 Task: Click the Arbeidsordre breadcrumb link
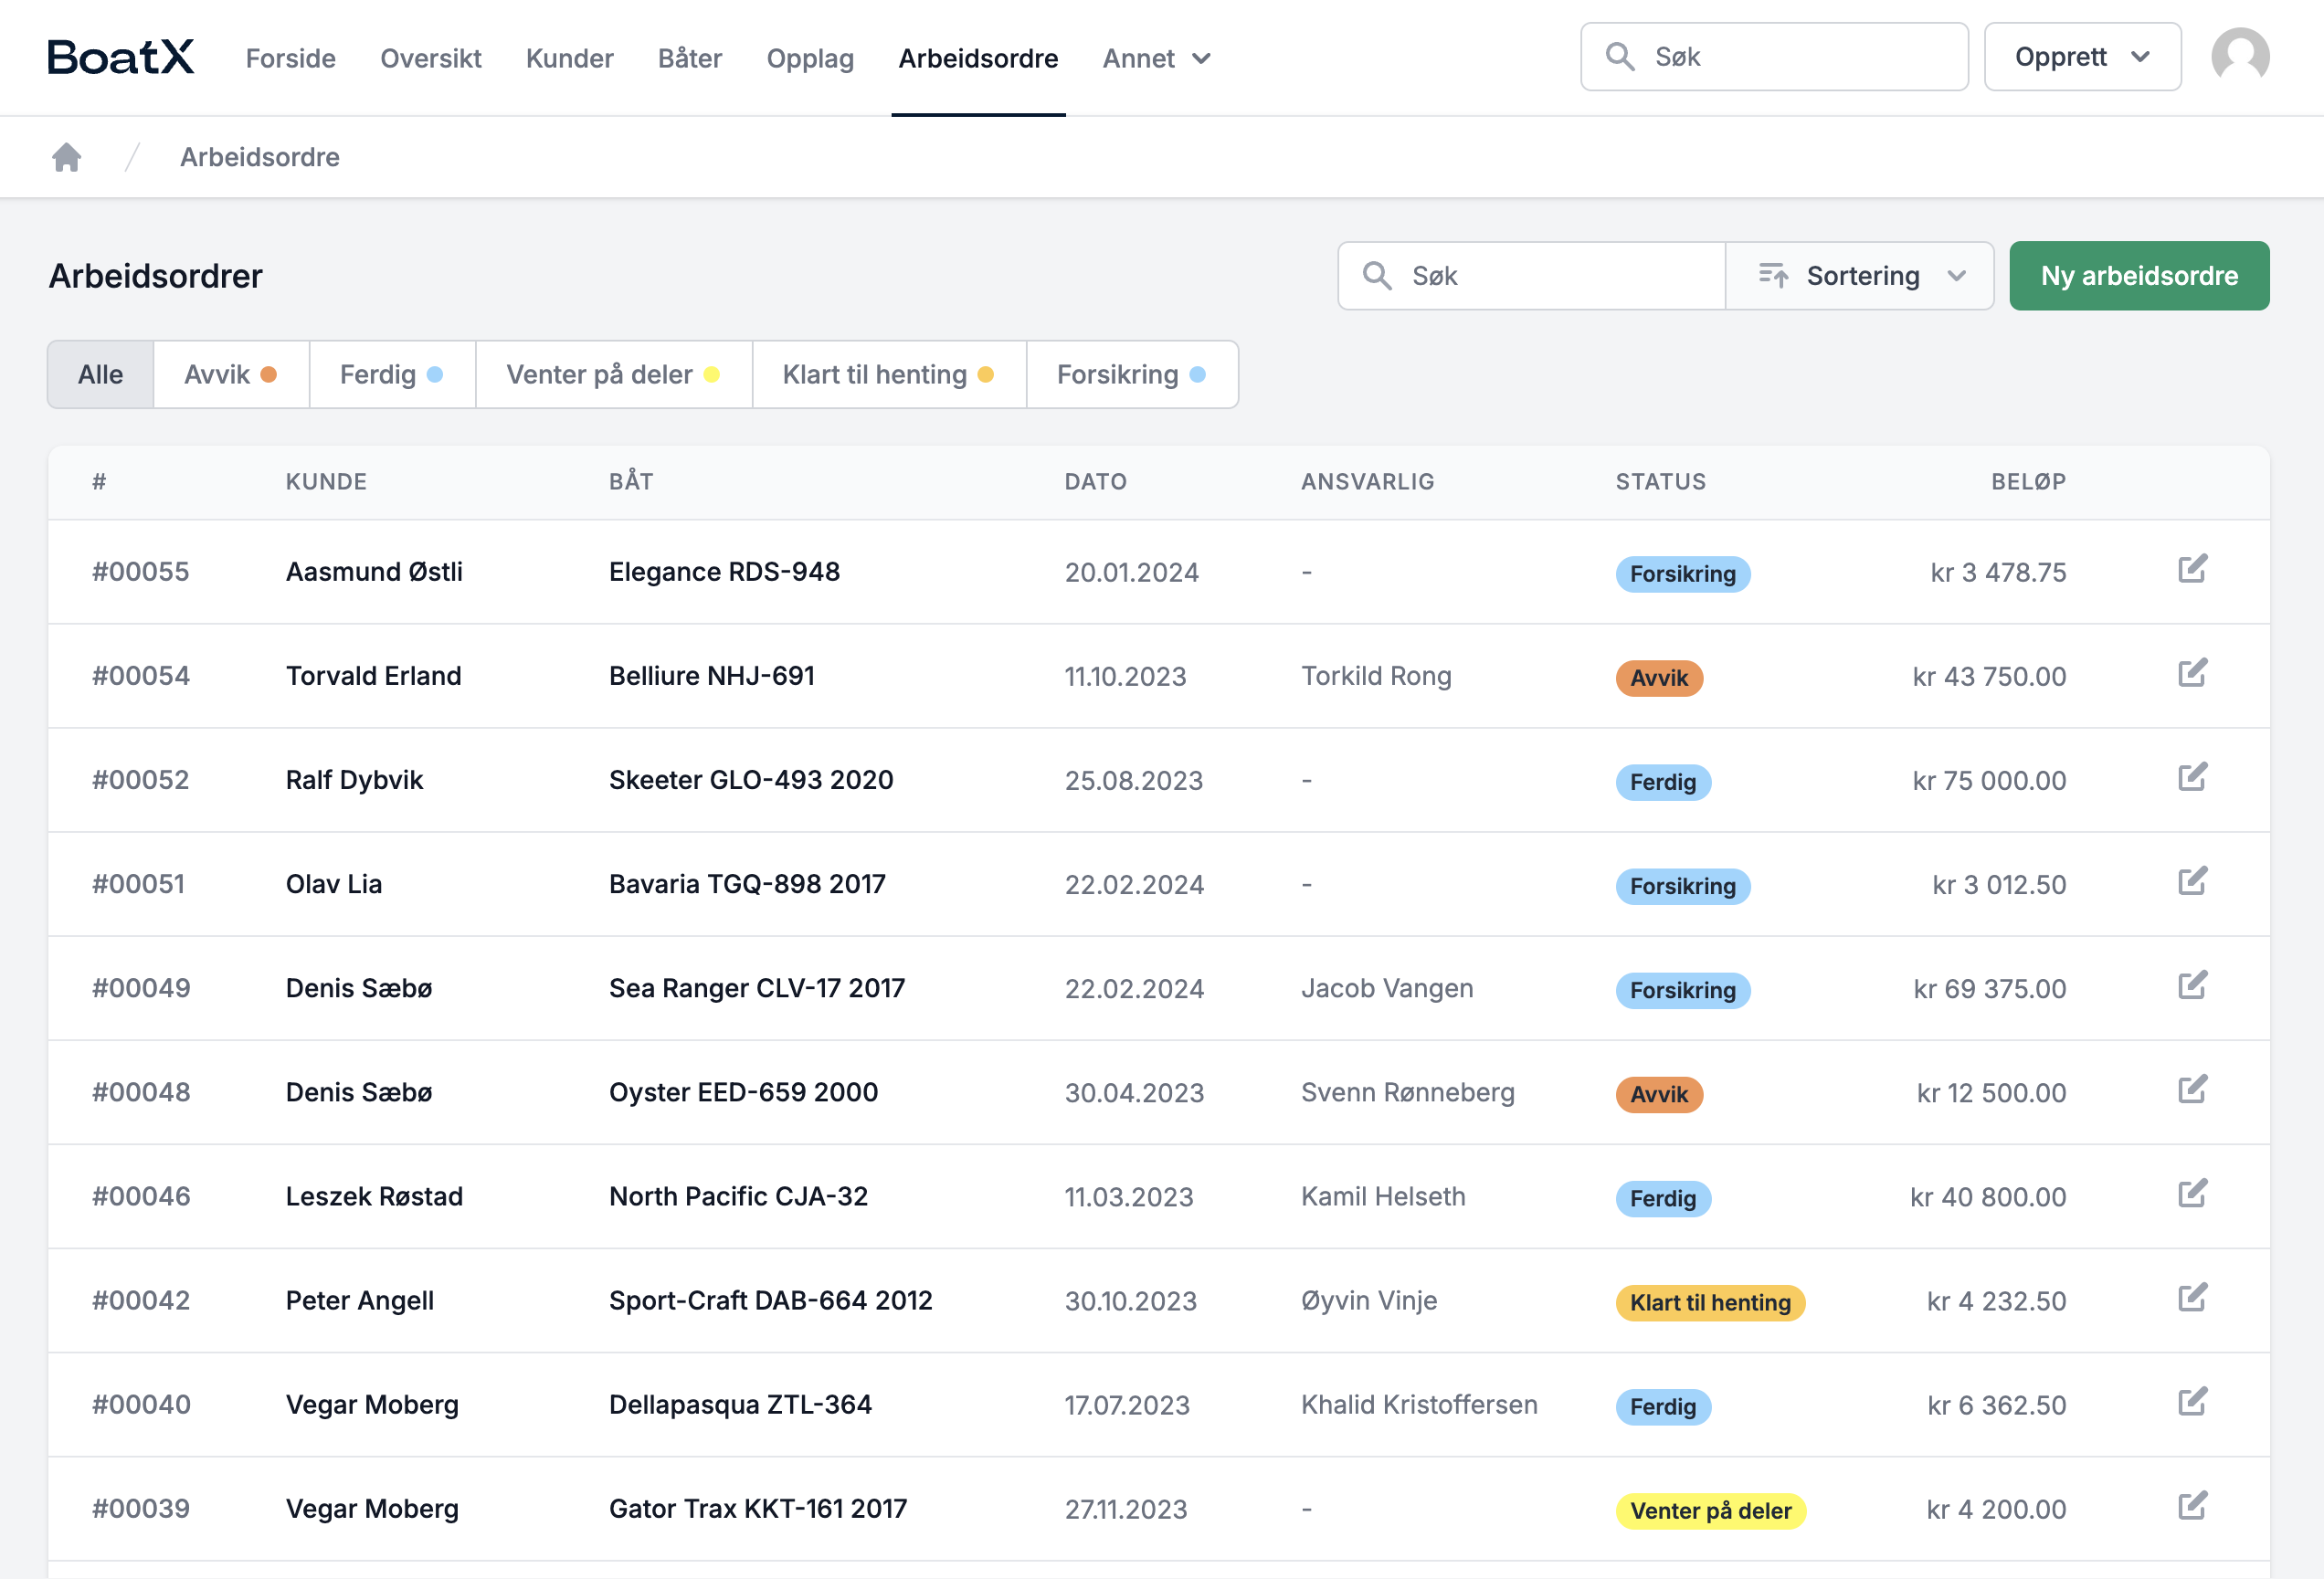click(x=259, y=157)
